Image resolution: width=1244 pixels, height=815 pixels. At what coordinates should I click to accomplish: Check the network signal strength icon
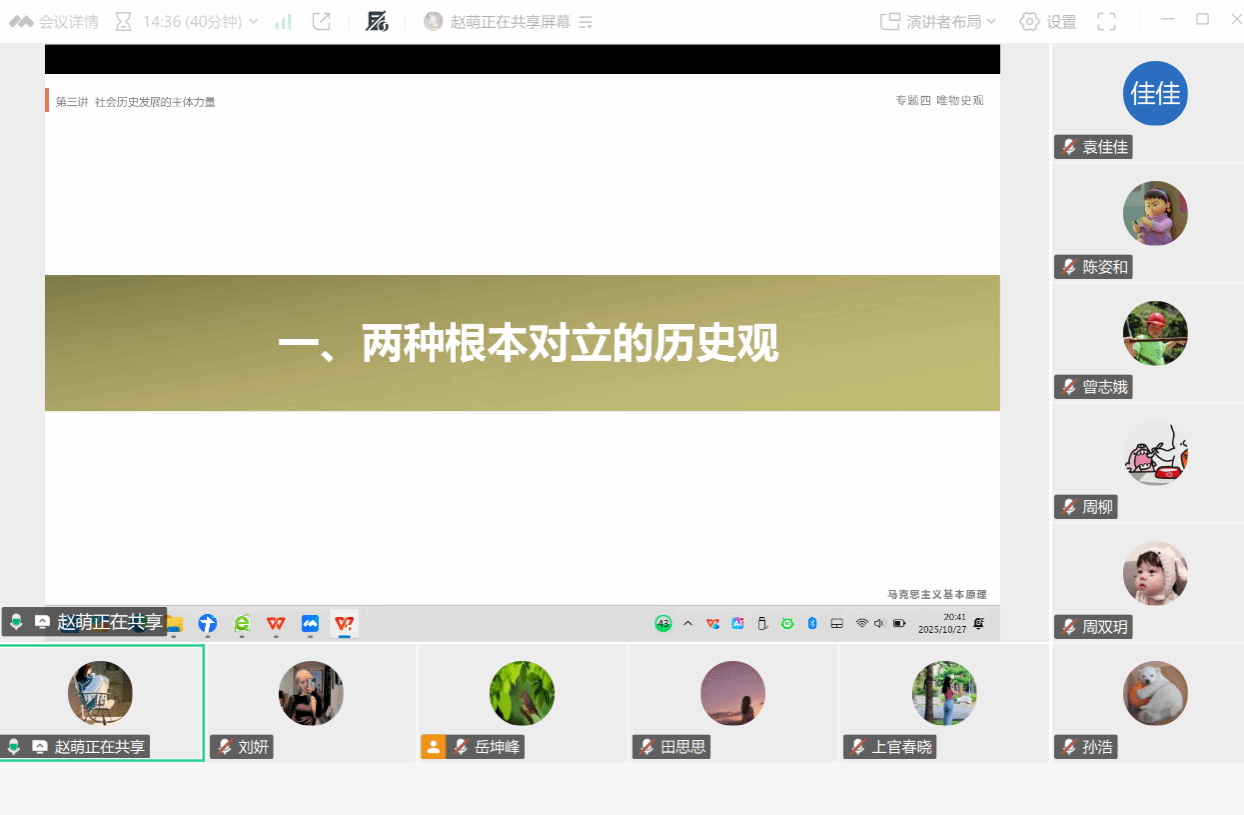pyautogui.click(x=283, y=21)
